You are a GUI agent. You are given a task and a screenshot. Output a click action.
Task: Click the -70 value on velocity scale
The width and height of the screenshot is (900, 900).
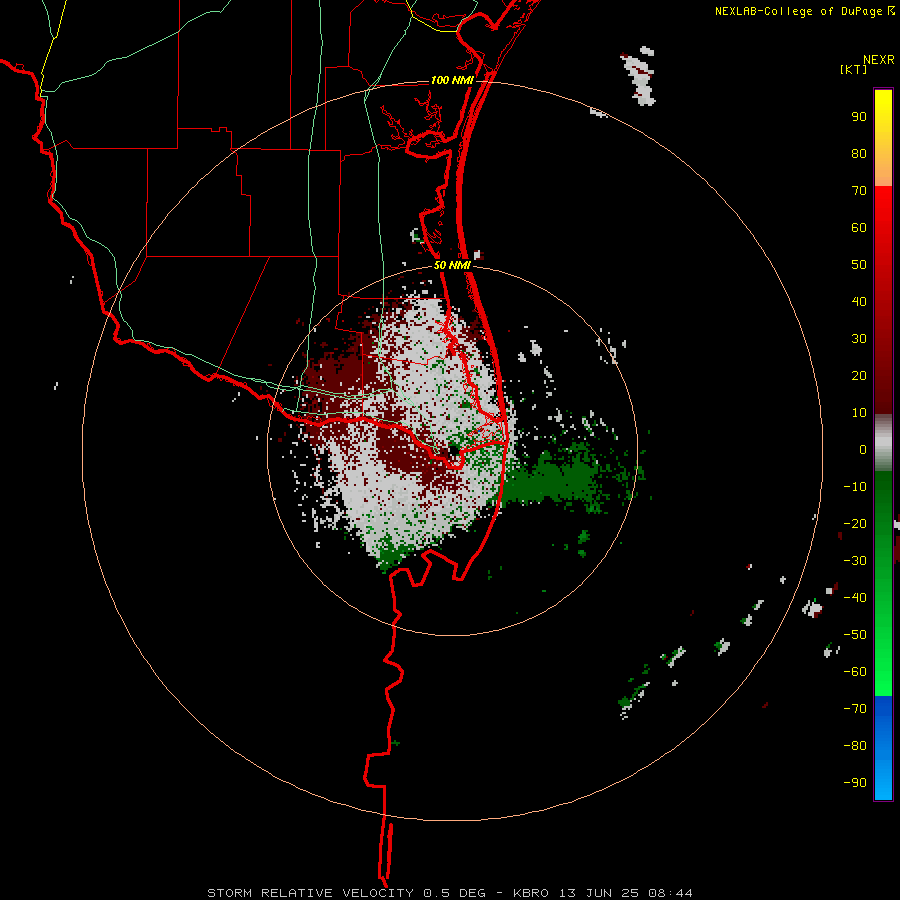point(855,708)
